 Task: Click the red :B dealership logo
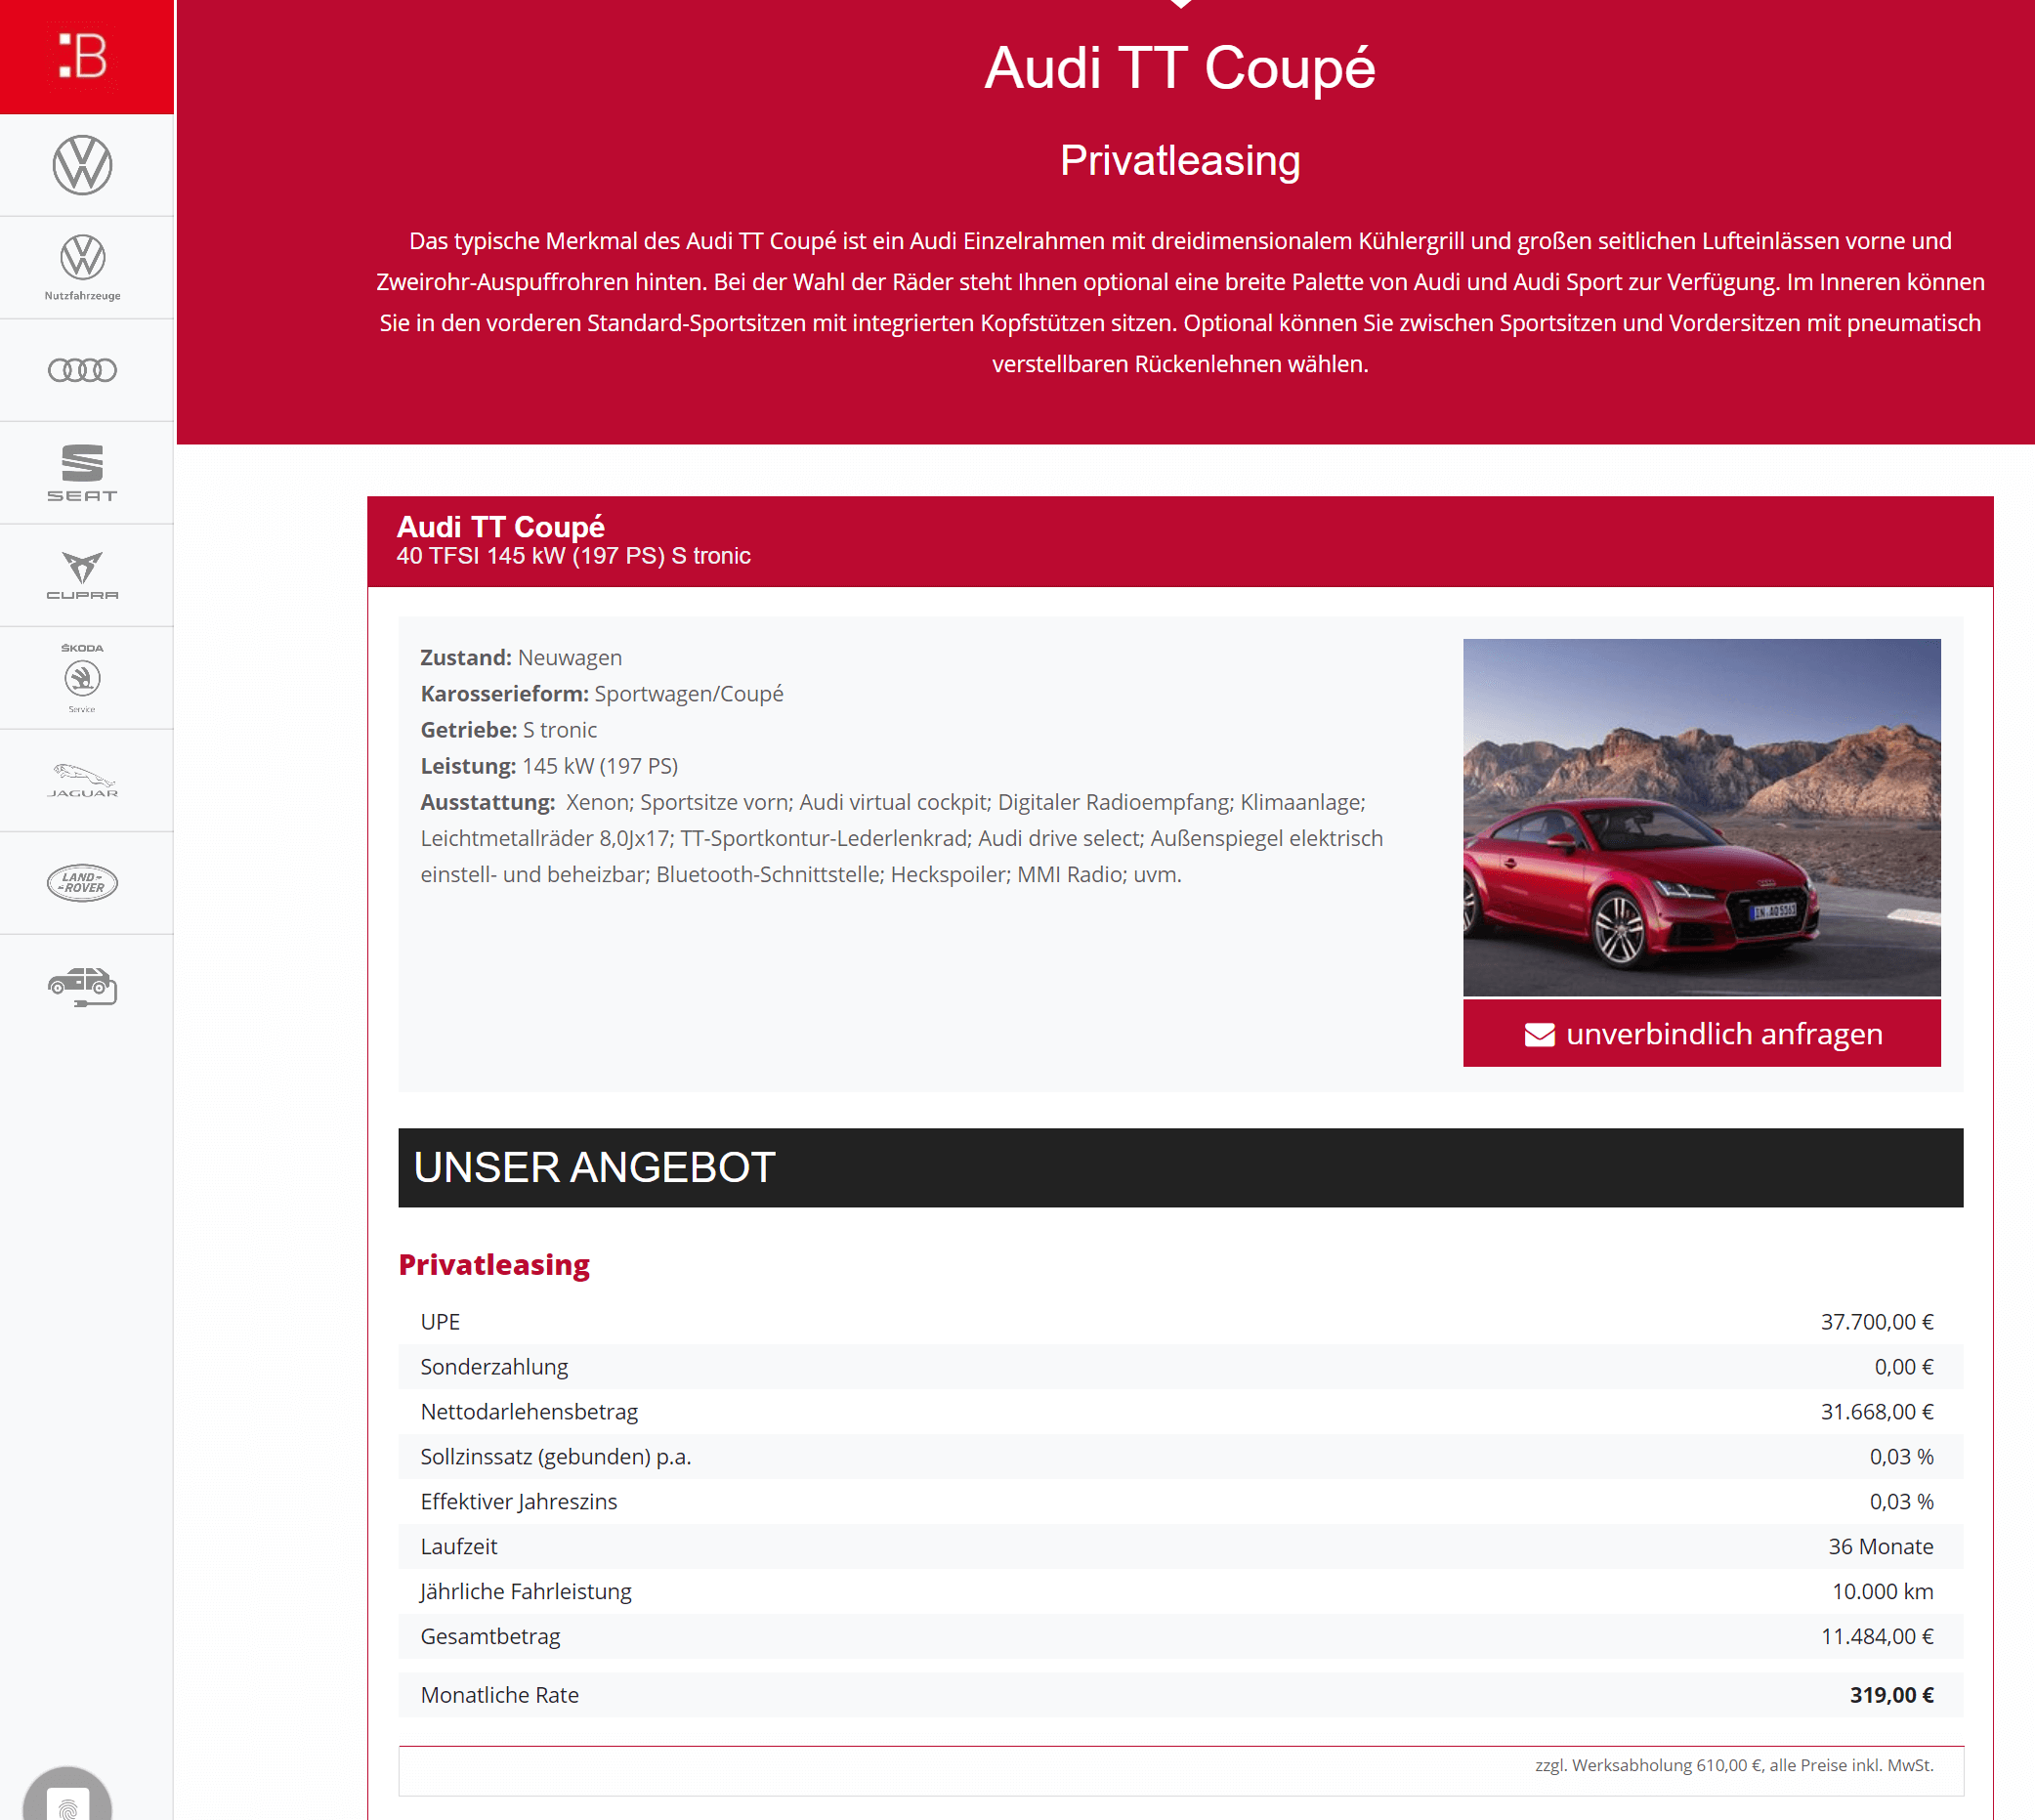[86, 57]
